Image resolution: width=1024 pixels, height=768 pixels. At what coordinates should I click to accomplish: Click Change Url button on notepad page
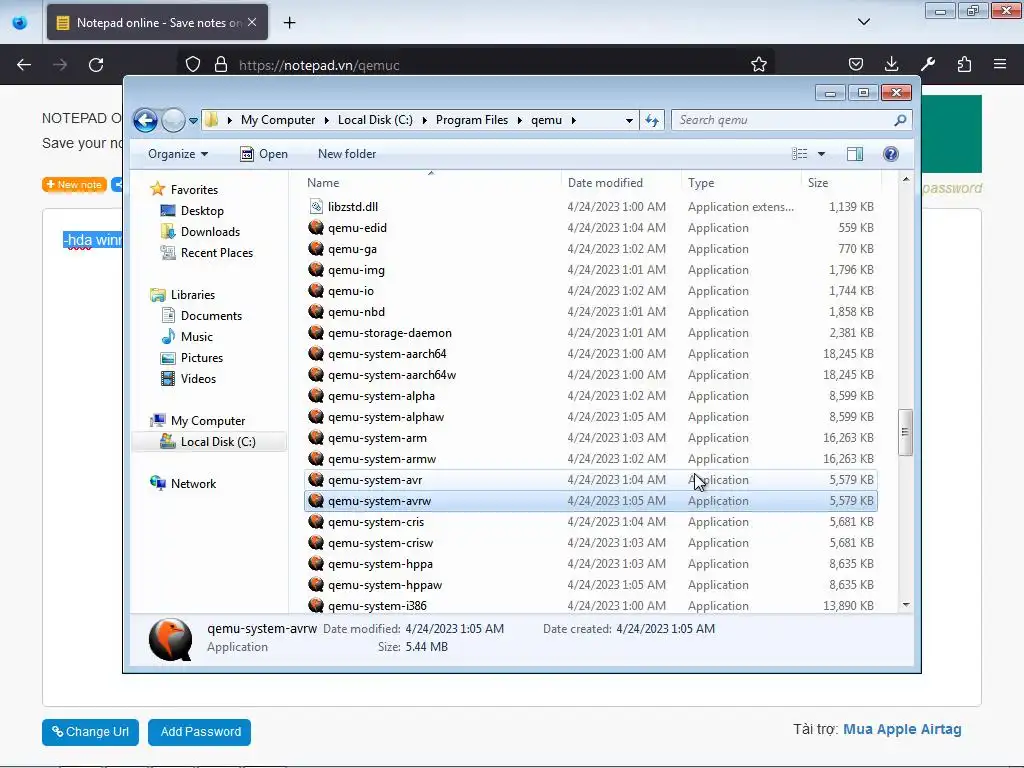(x=90, y=732)
